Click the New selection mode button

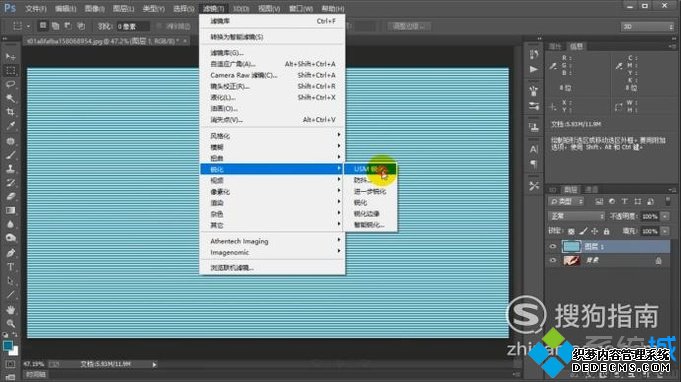43,26
